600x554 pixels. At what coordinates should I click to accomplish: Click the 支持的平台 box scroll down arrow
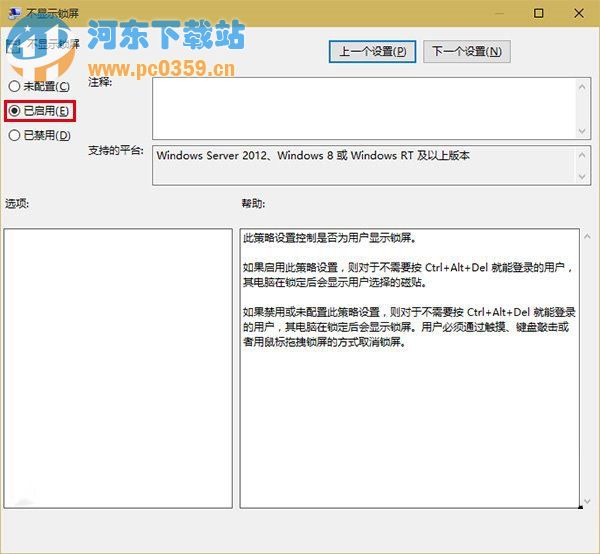point(582,176)
